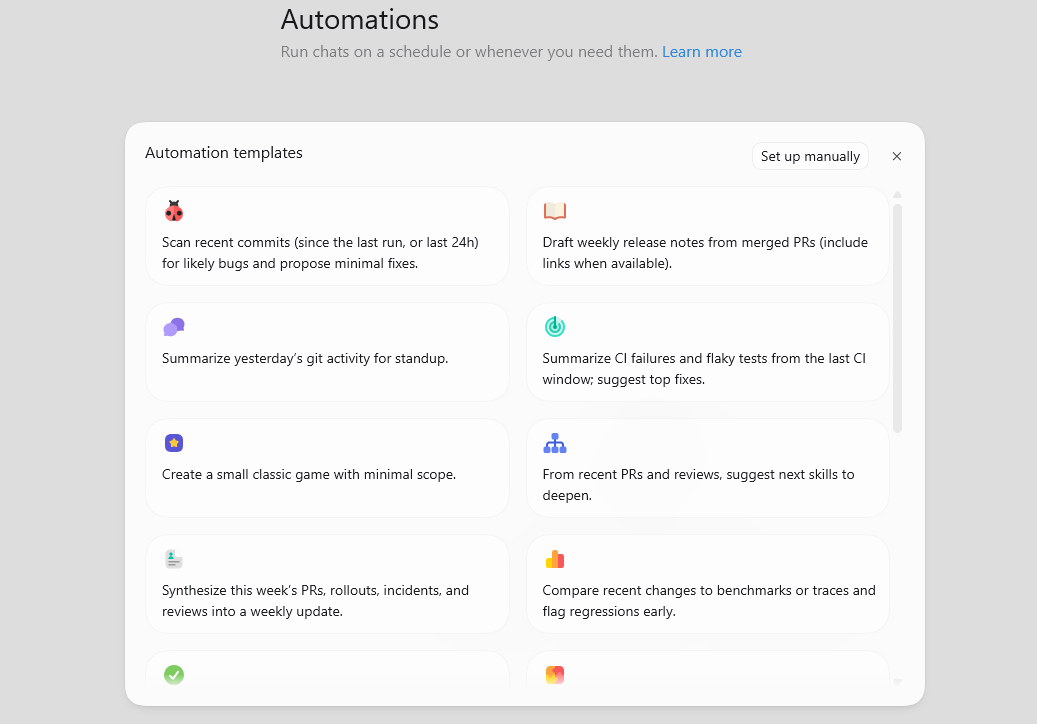Click the orange gradient square template icon
The width and height of the screenshot is (1037, 724).
[555, 674]
